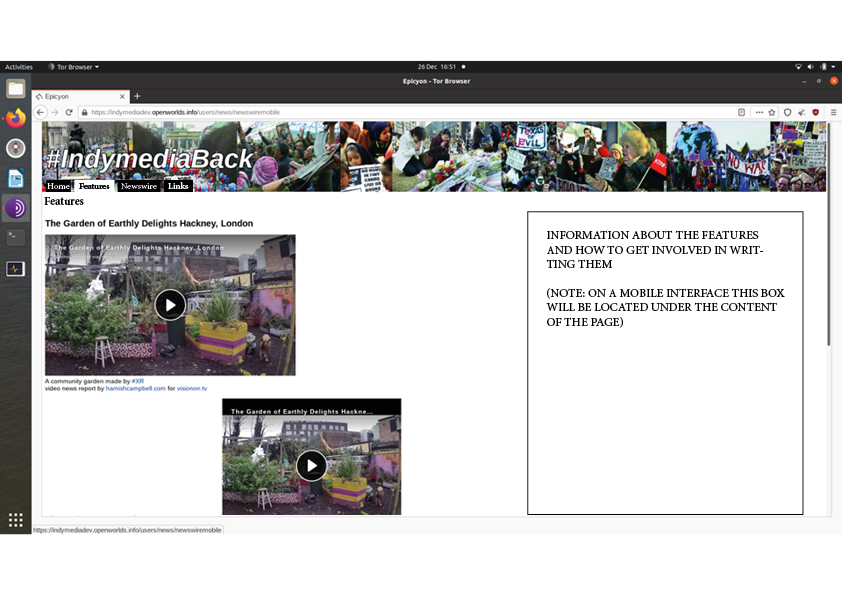Open Terminal from the dock

15,238
